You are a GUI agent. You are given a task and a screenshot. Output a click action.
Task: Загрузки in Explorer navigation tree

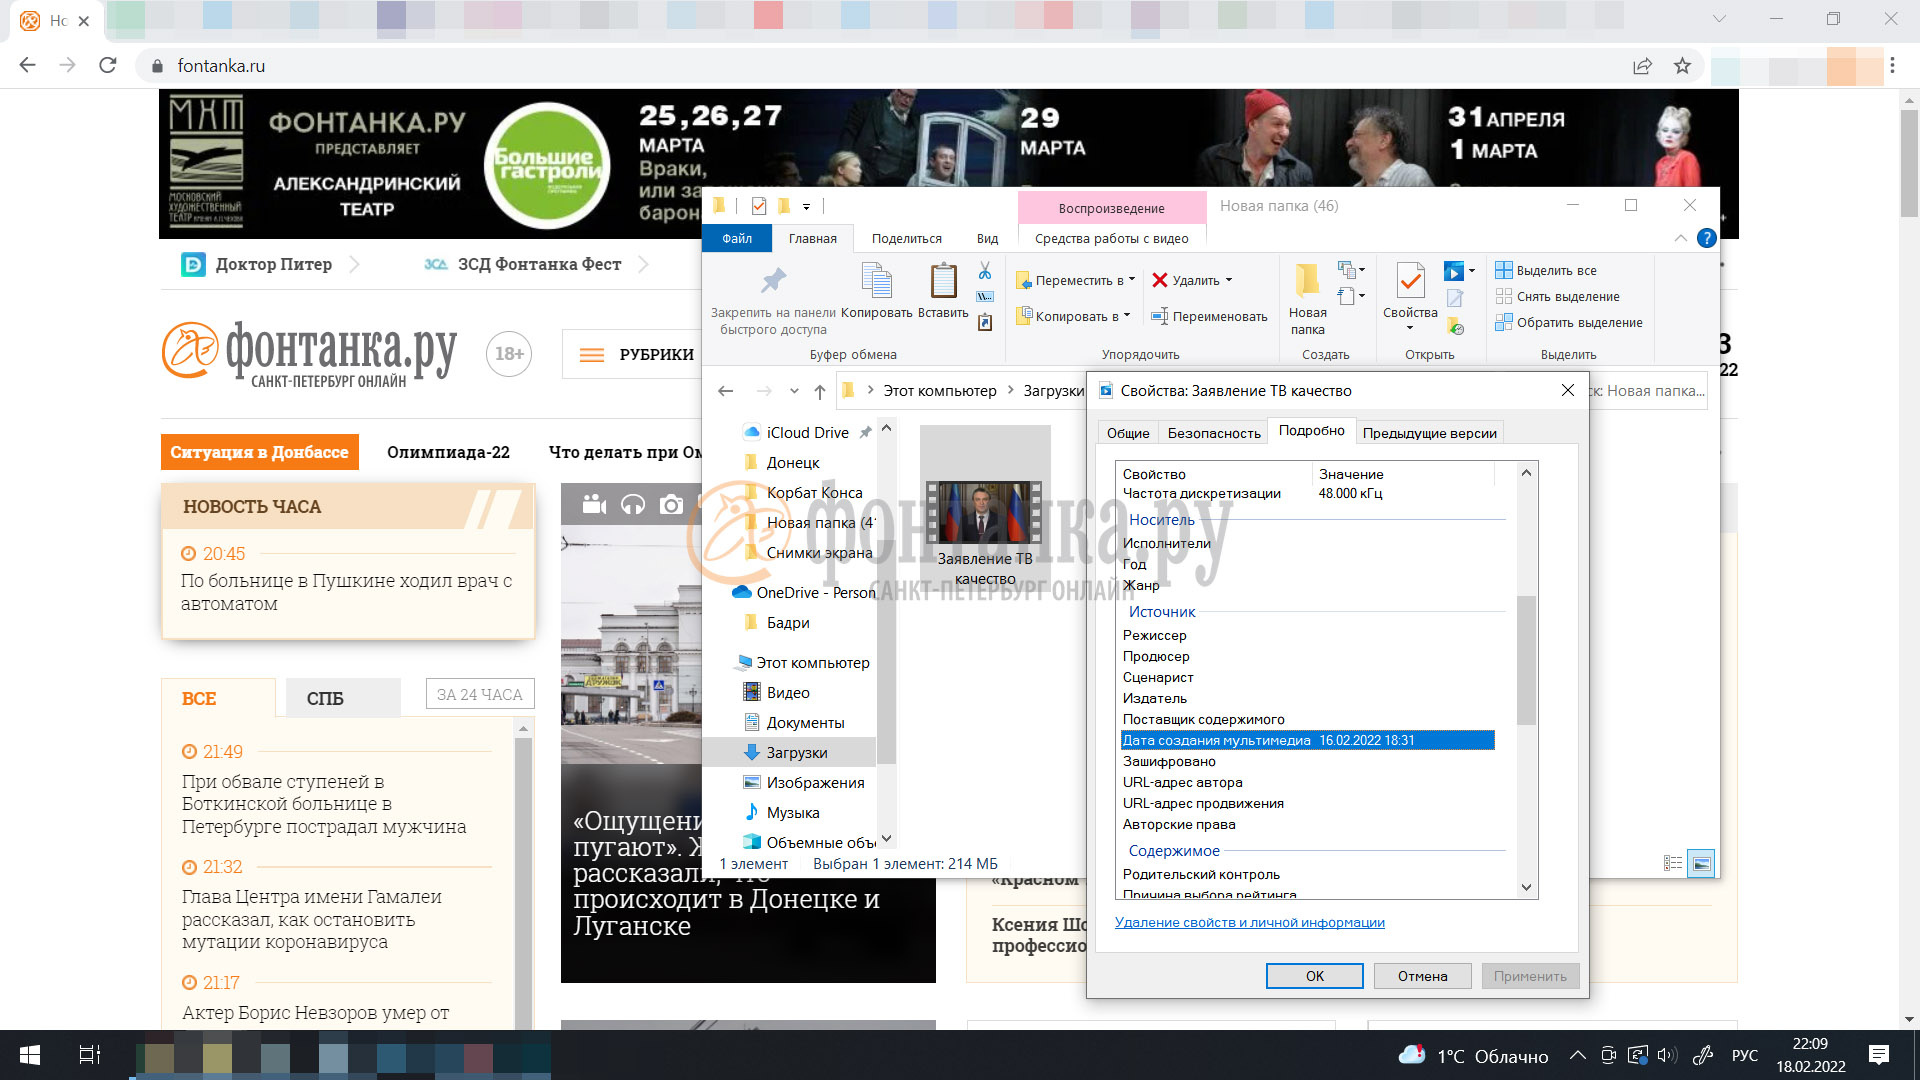pyautogui.click(x=790, y=752)
